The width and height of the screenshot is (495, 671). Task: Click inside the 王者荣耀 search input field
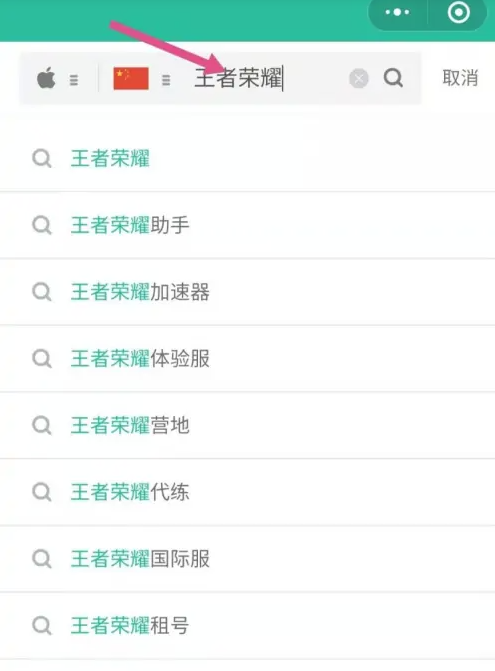pyautogui.click(x=270, y=79)
